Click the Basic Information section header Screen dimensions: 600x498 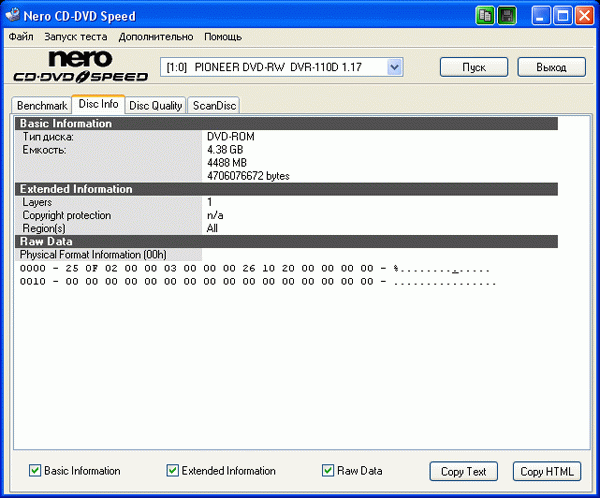[x=286, y=124]
